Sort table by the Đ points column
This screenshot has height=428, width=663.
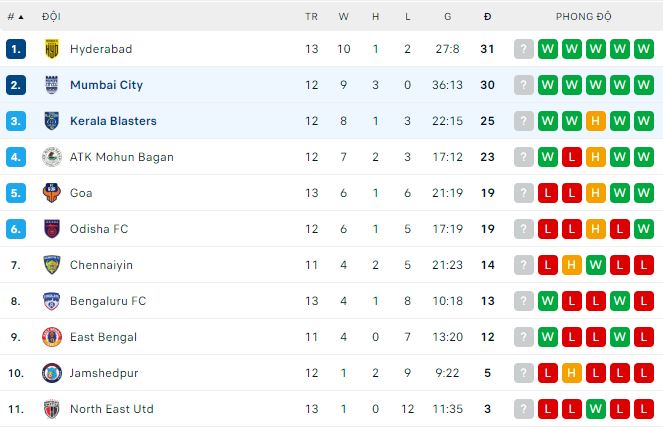(487, 17)
